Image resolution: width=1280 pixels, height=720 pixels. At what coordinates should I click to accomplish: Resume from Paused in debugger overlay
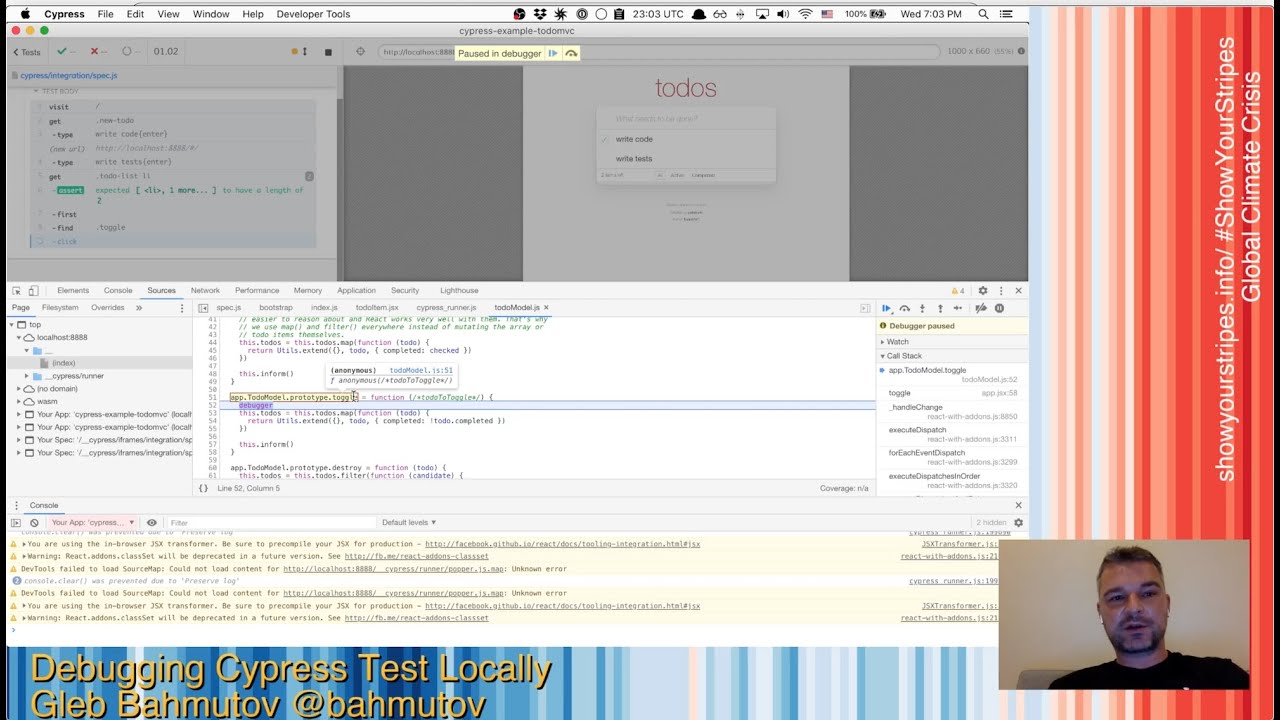[553, 53]
